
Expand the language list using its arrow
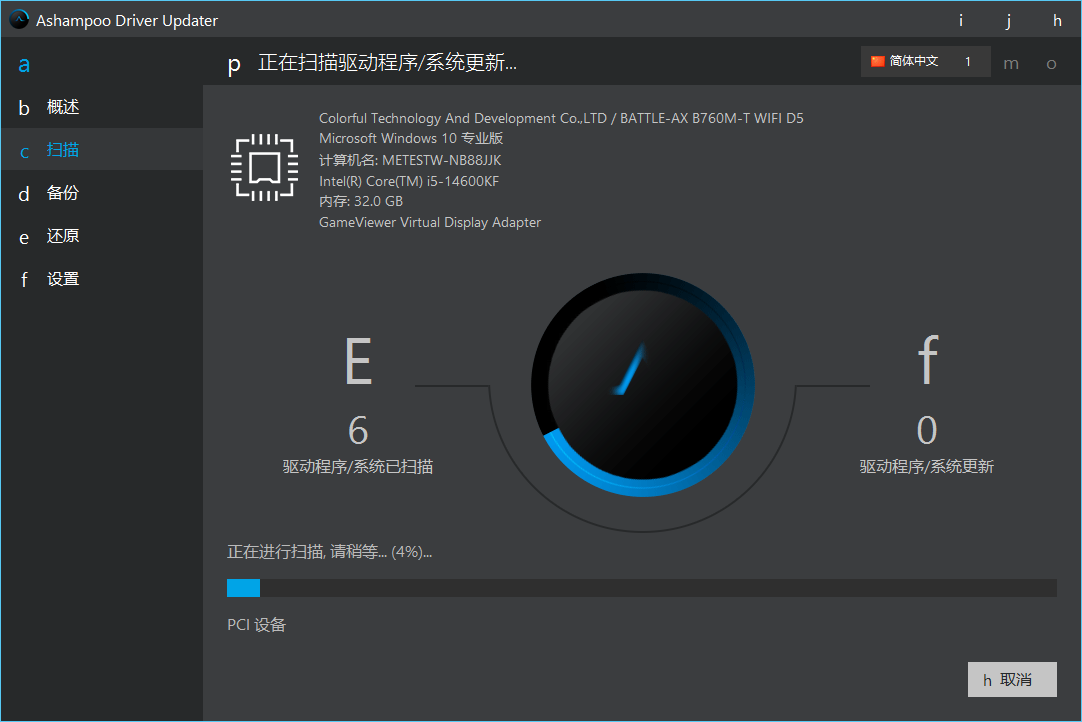tap(967, 61)
